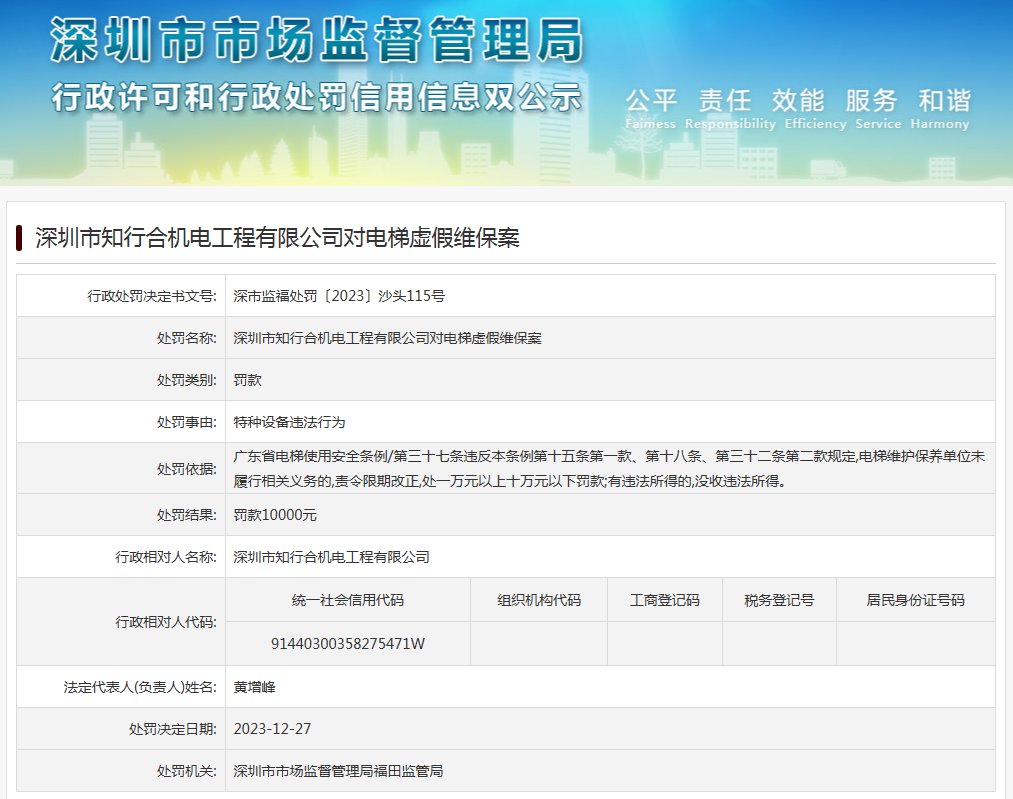This screenshot has height=799, width=1013.
Task: Click the dark red bar beside the case title
Action: click(19, 238)
